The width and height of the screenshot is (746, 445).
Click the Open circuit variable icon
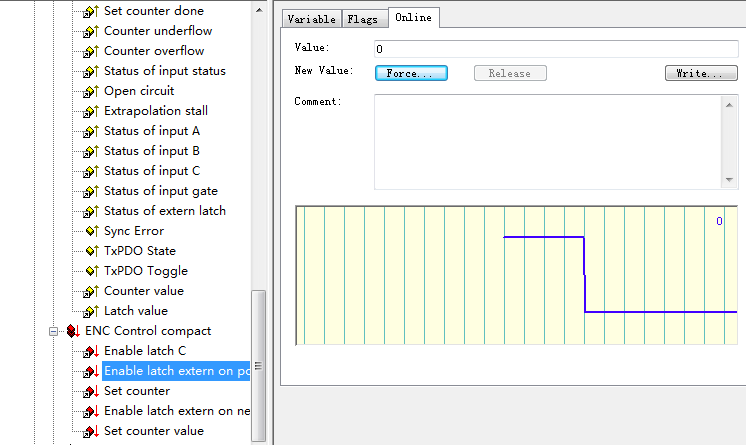(x=91, y=91)
